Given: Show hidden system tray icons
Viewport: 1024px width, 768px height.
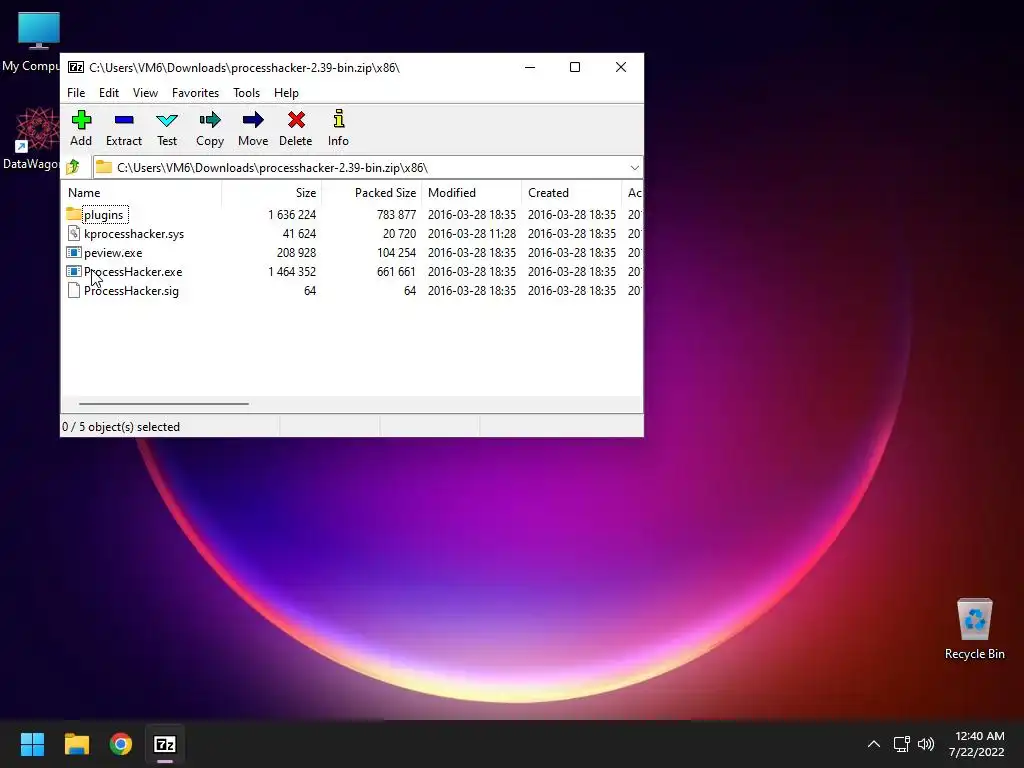Looking at the screenshot, I should [874, 744].
